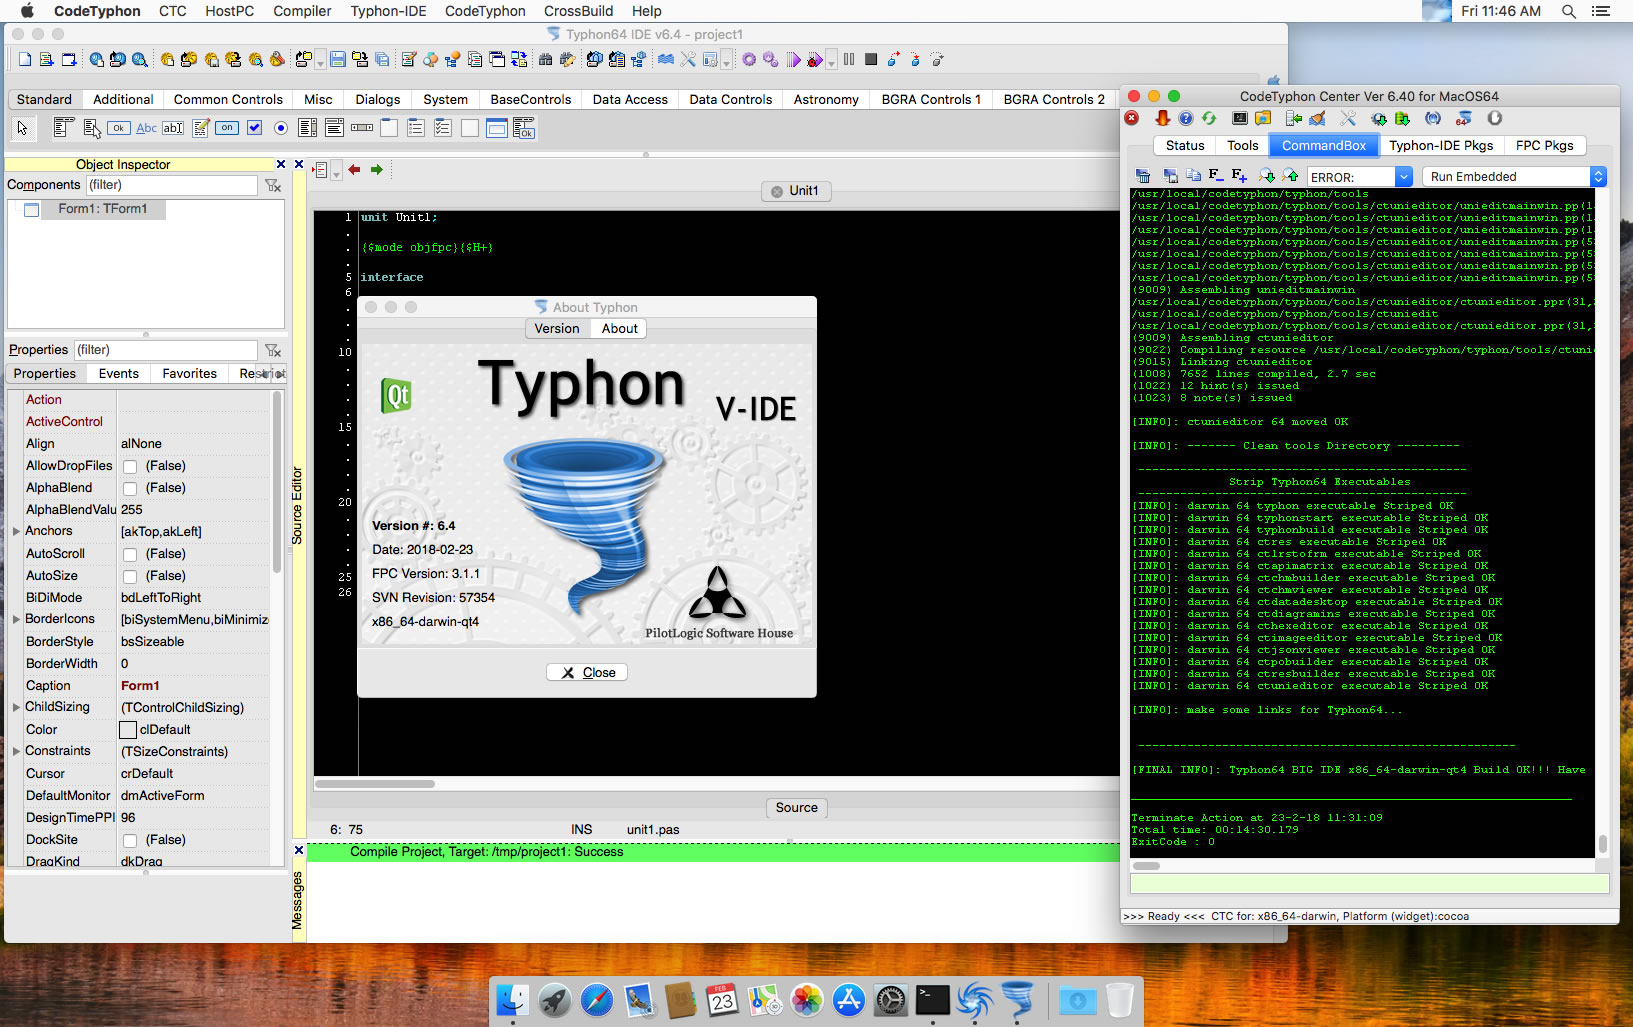Image resolution: width=1633 pixels, height=1027 pixels.
Task: Click the purple Run arrow in toolbar
Action: pyautogui.click(x=793, y=60)
